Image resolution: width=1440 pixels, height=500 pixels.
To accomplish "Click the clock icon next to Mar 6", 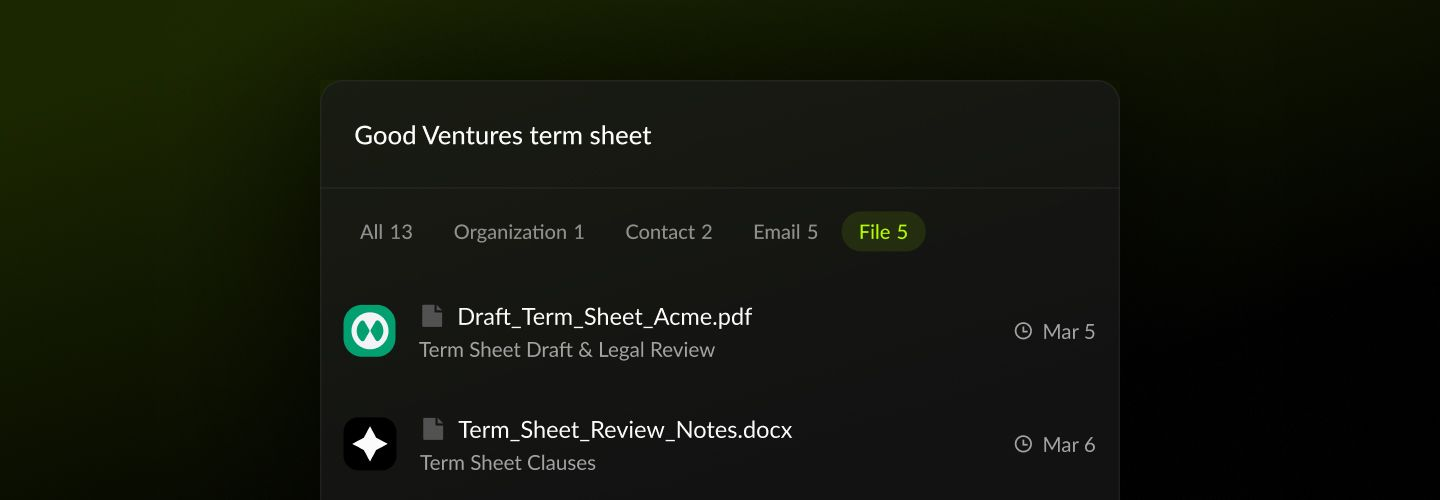I will 1023,444.
